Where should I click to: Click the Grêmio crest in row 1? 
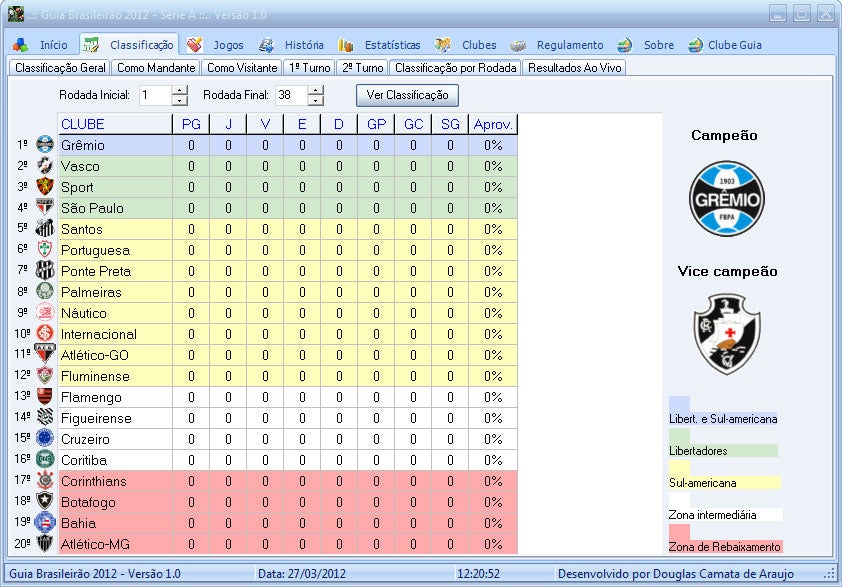coord(45,144)
